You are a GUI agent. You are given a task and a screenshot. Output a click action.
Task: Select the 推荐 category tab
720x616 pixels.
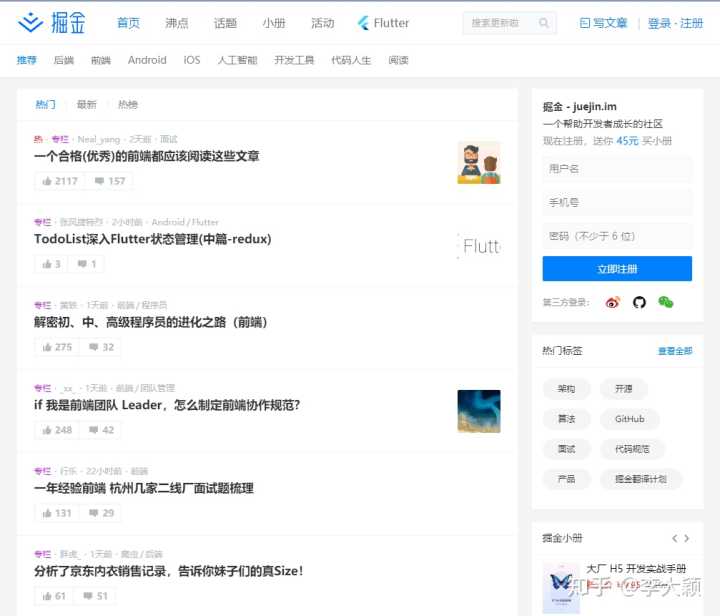point(27,60)
